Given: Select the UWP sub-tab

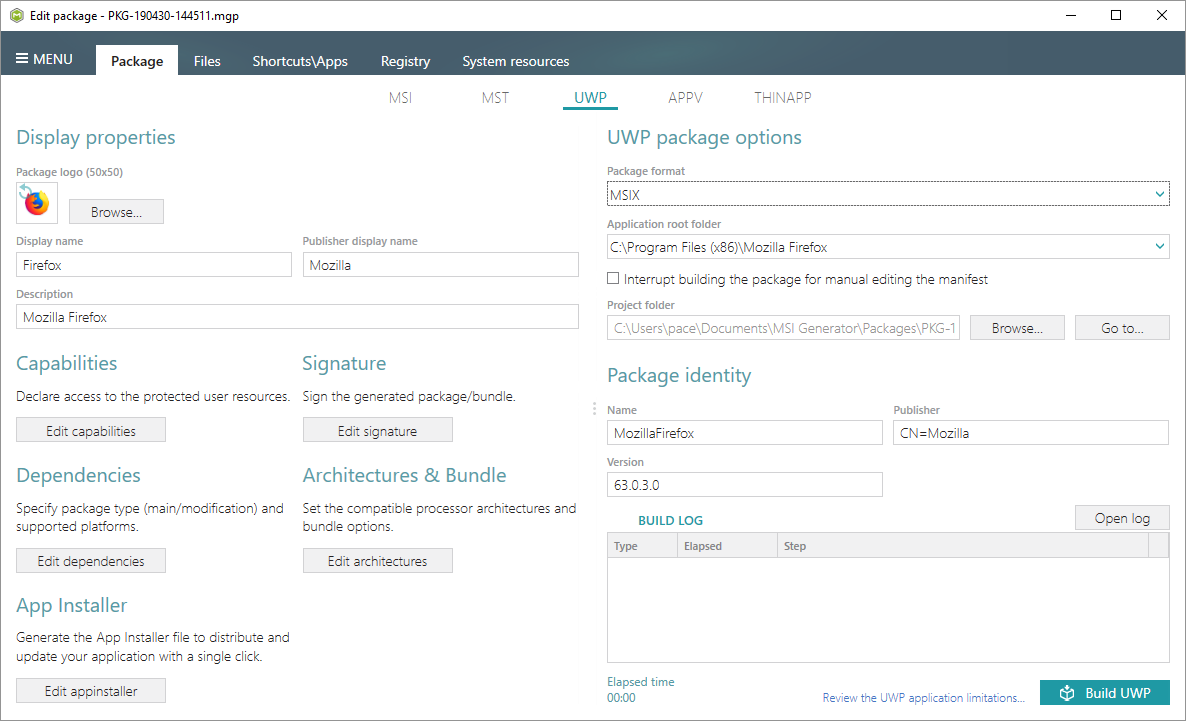Looking at the screenshot, I should pyautogui.click(x=590, y=98).
